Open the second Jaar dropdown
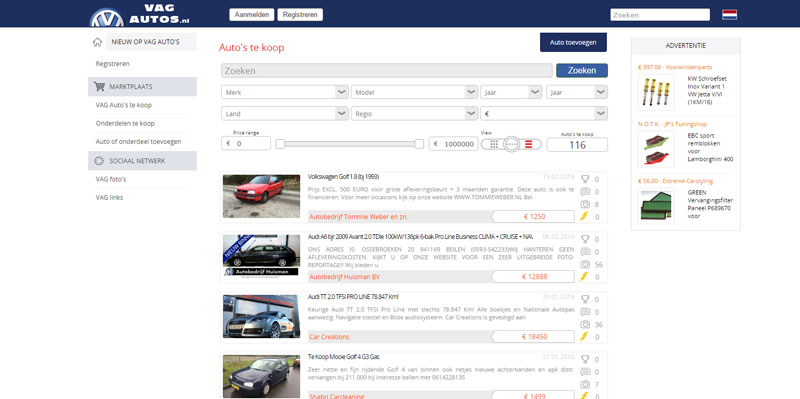The image size is (800, 399). pos(577,92)
